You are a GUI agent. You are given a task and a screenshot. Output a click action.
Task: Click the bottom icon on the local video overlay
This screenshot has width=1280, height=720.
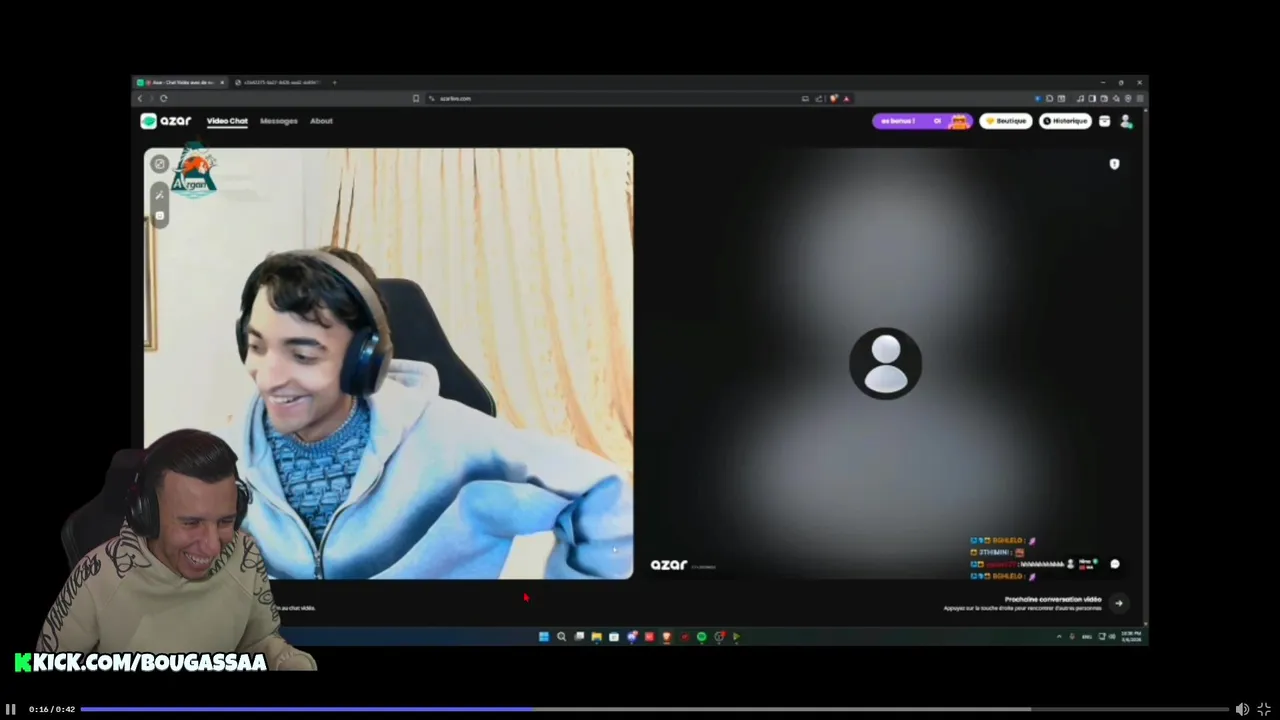[x=159, y=216]
